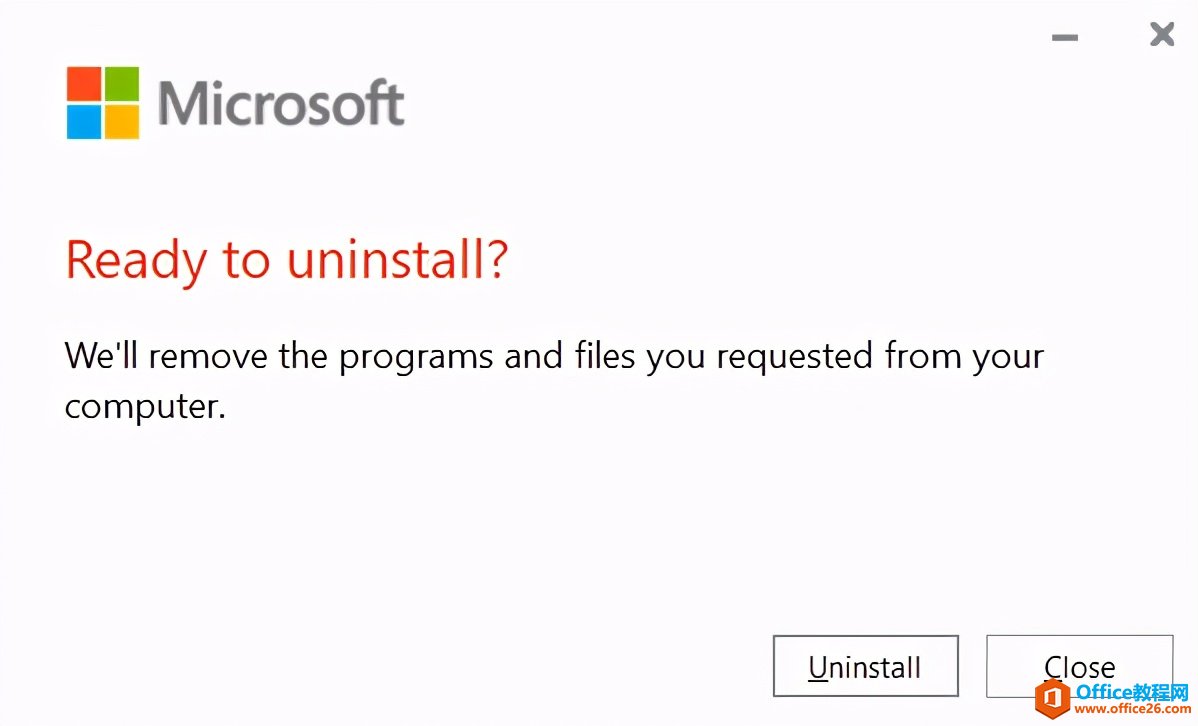Click the Close button at the bottom
The width and height of the screenshot is (1198, 726).
(1079, 666)
